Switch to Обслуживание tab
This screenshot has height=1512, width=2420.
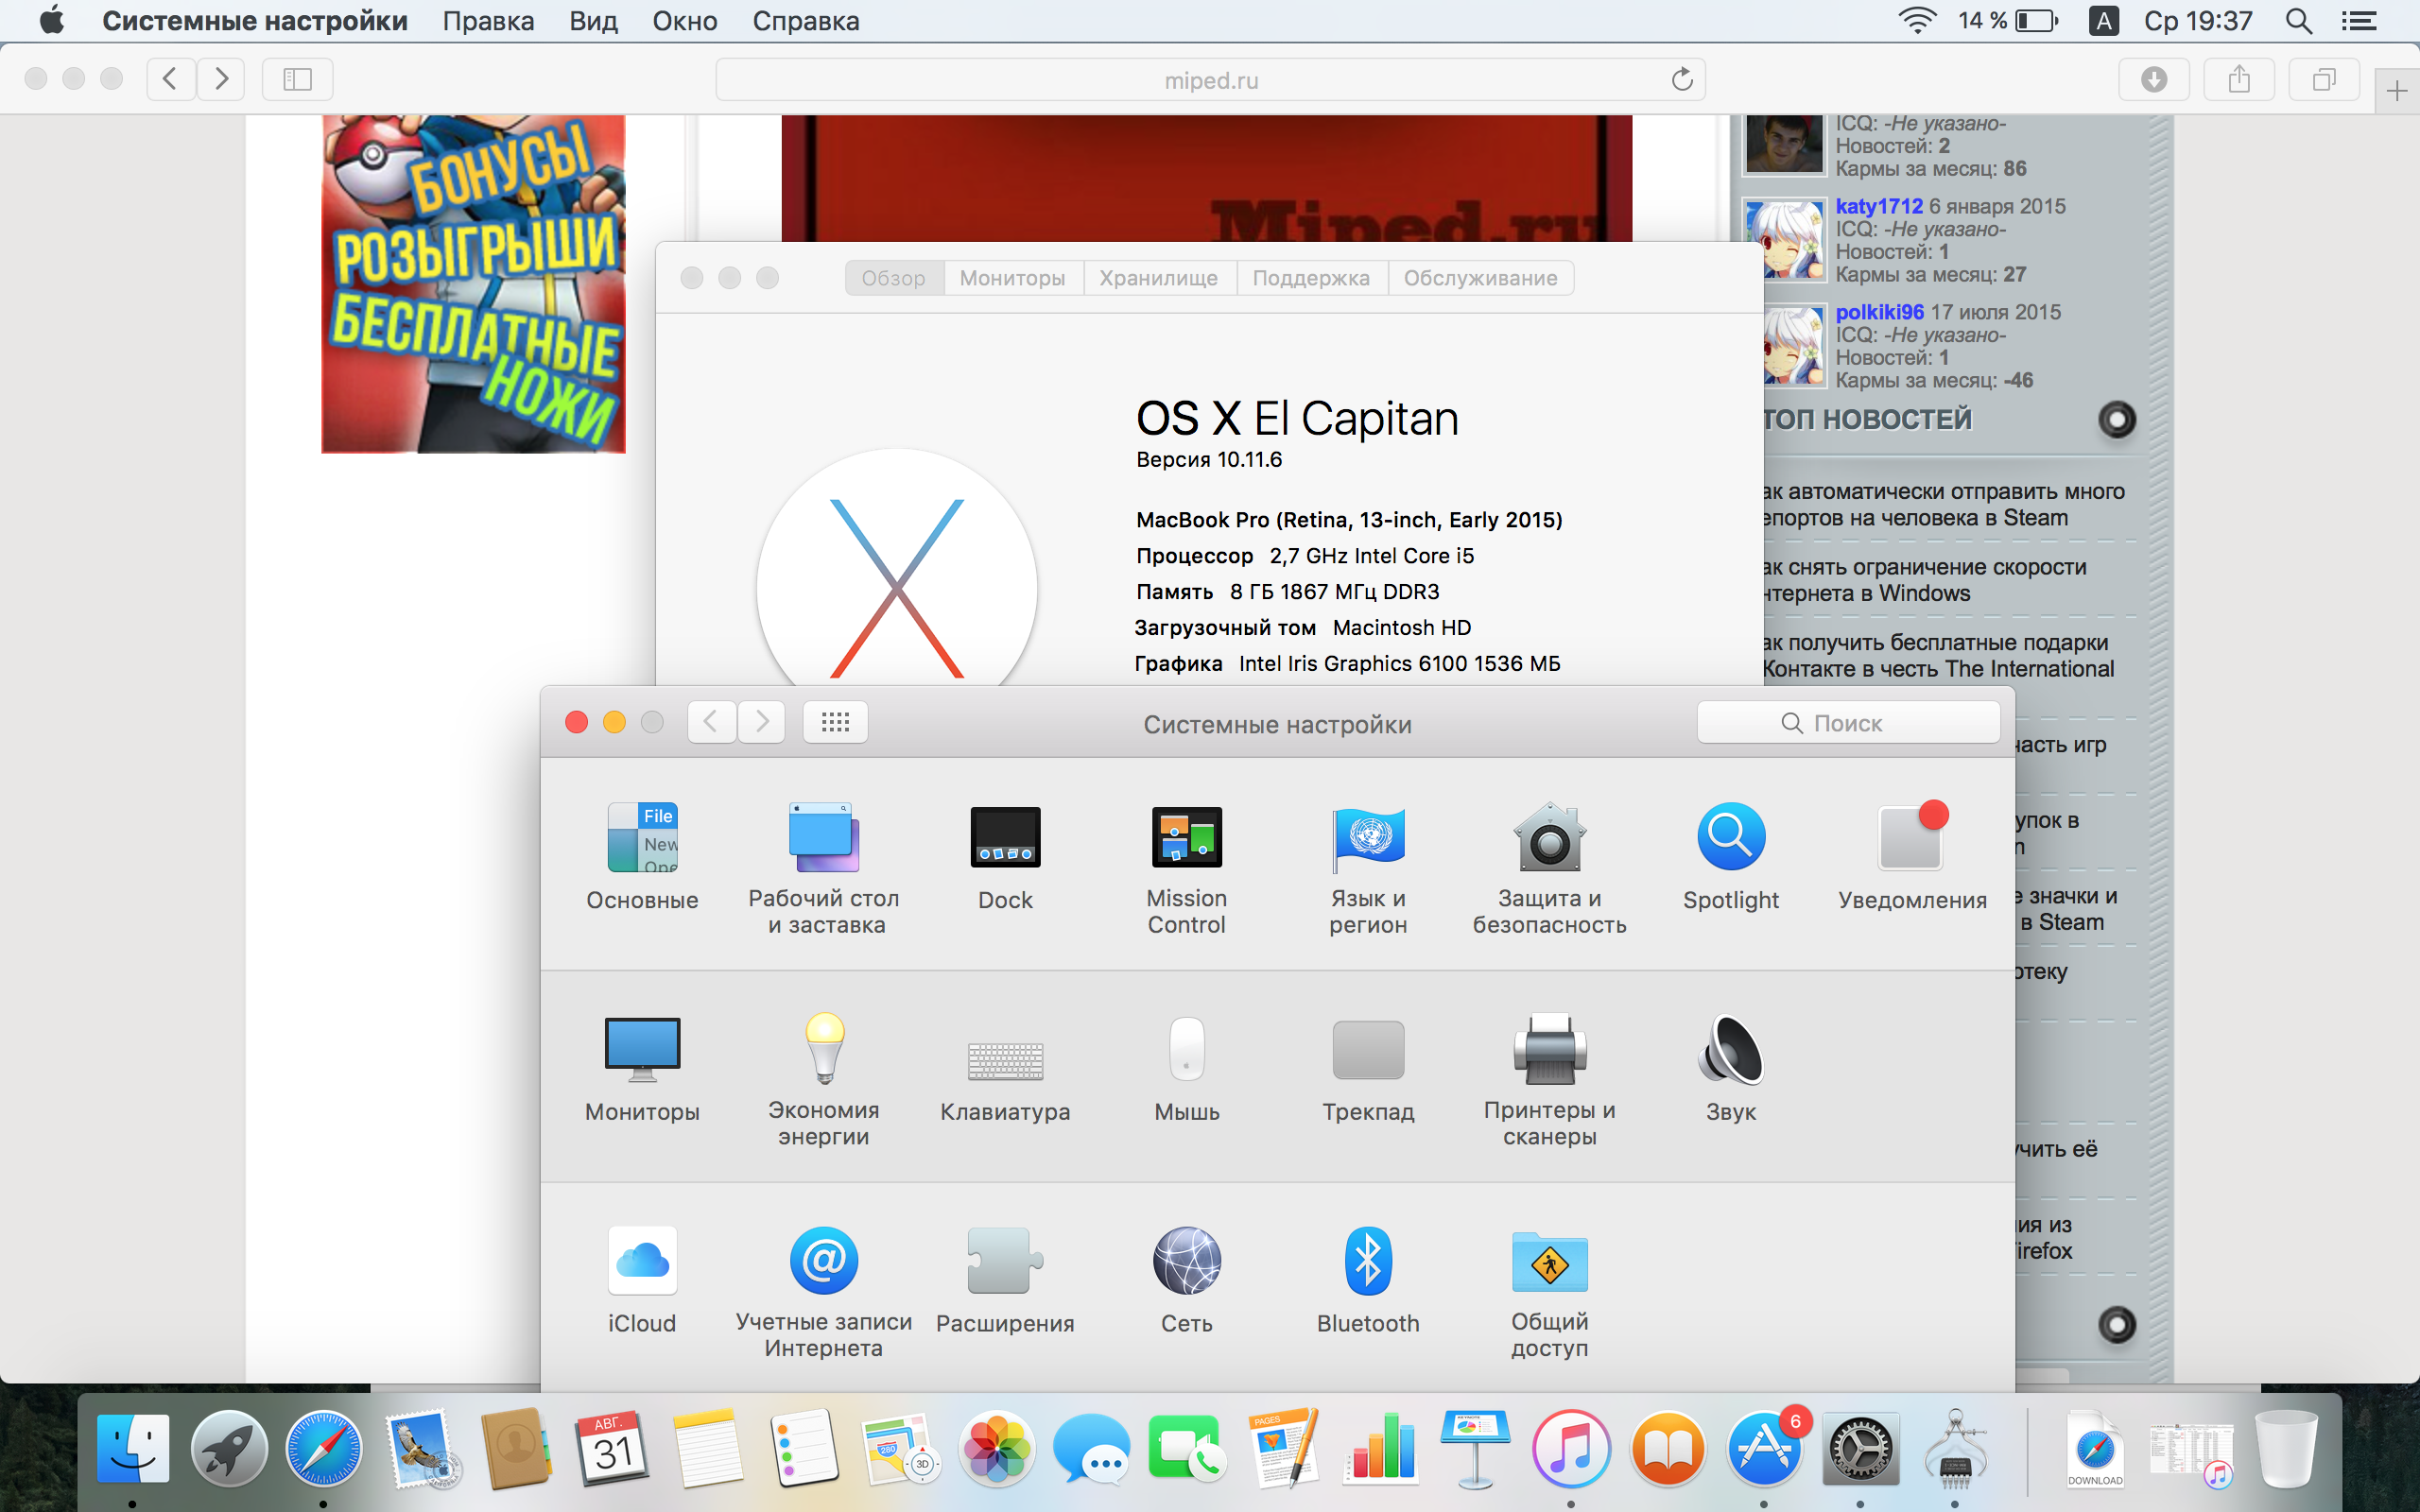pos(1480,278)
